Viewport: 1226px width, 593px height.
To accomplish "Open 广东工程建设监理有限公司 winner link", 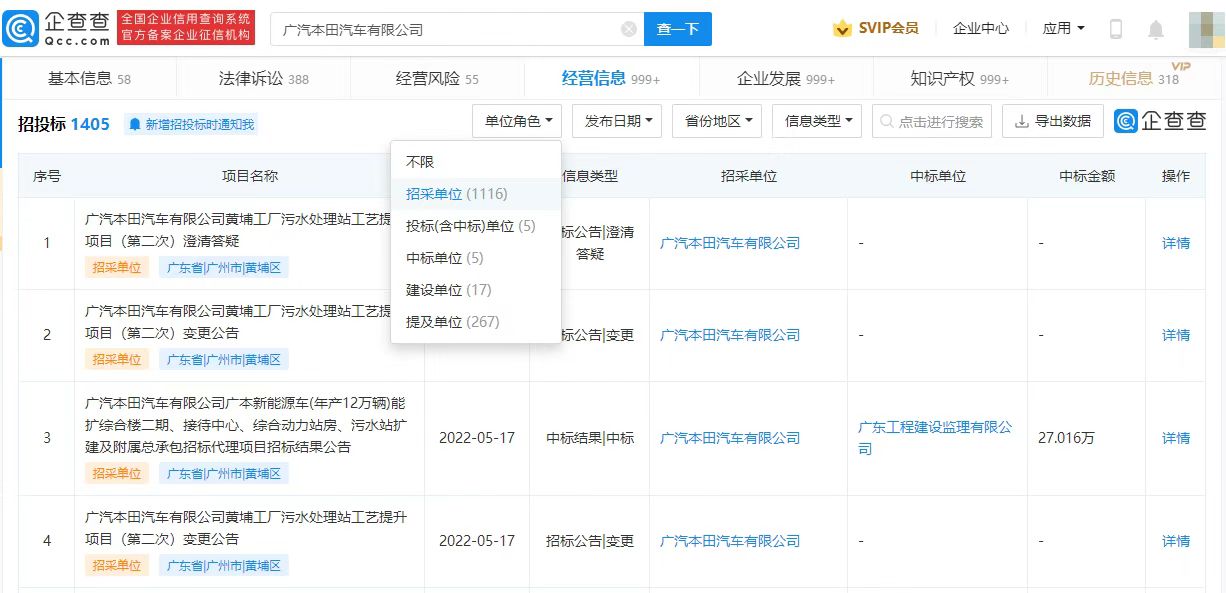I will pos(935,438).
